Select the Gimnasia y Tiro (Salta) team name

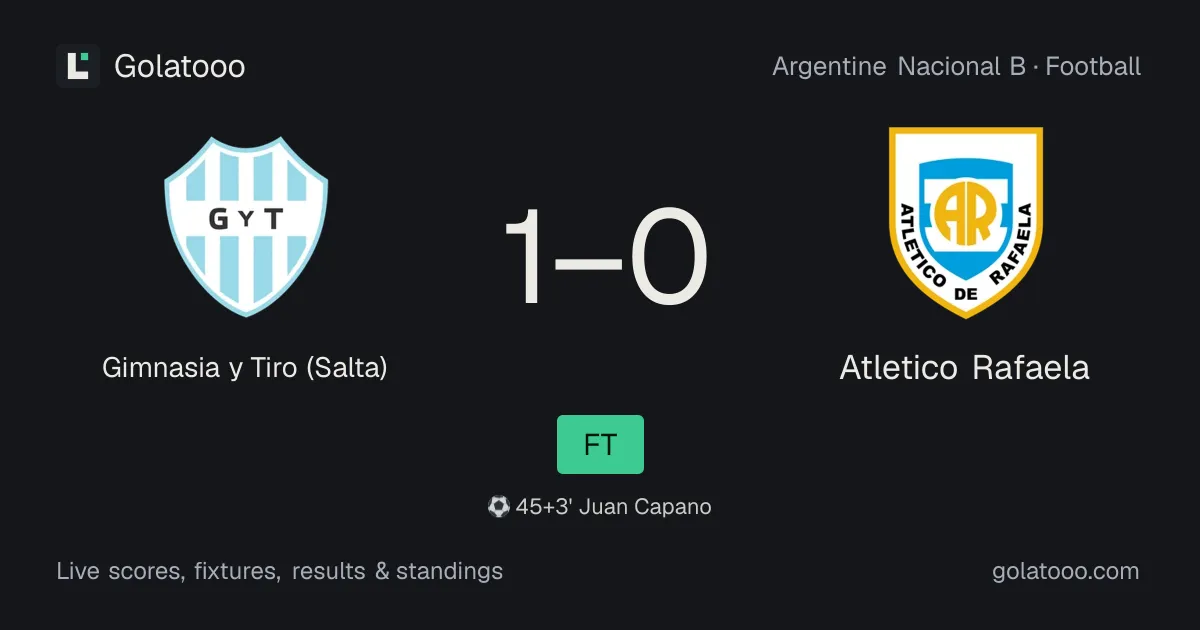coord(245,368)
